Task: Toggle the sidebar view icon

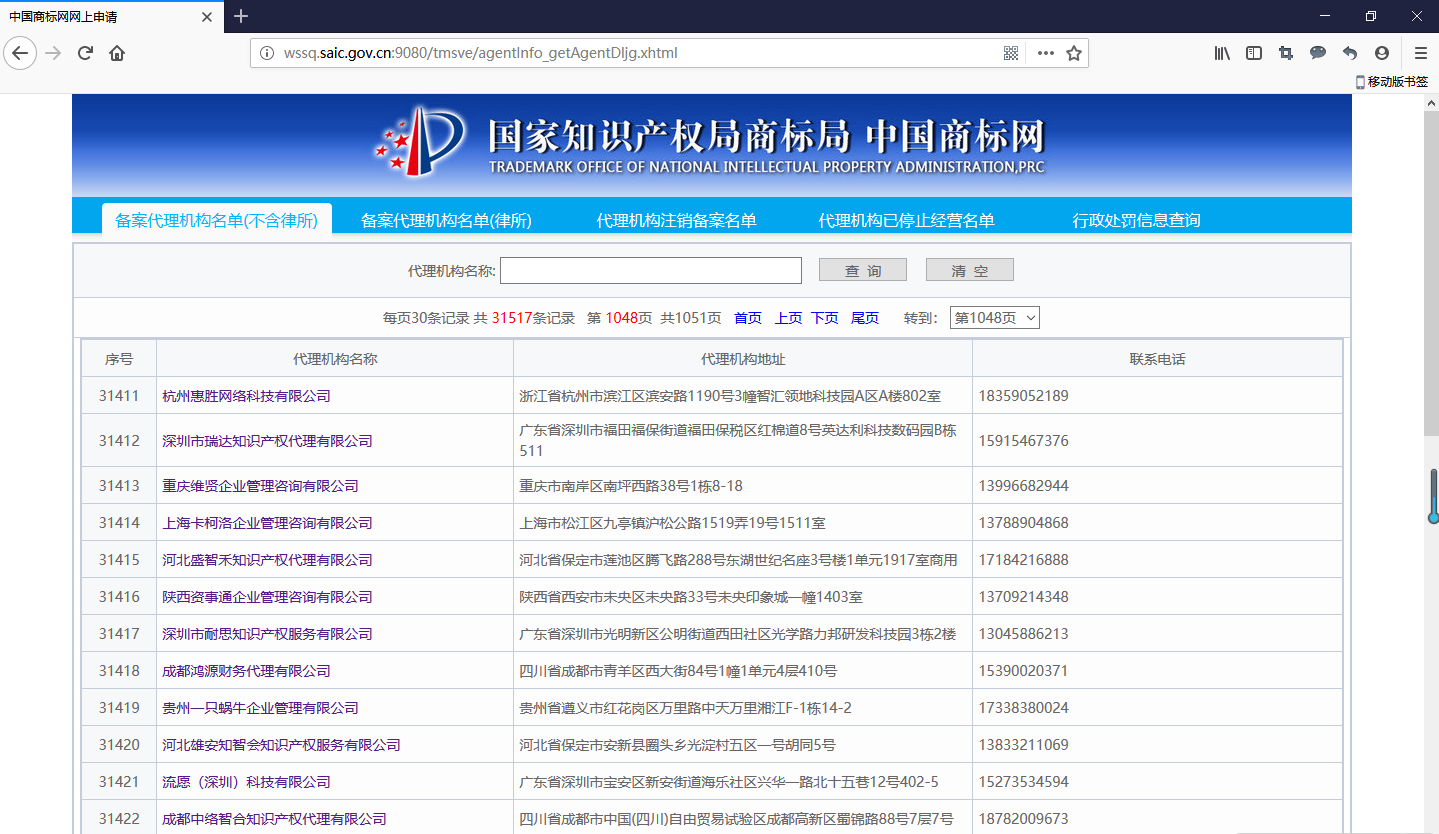Action: click(x=1254, y=53)
